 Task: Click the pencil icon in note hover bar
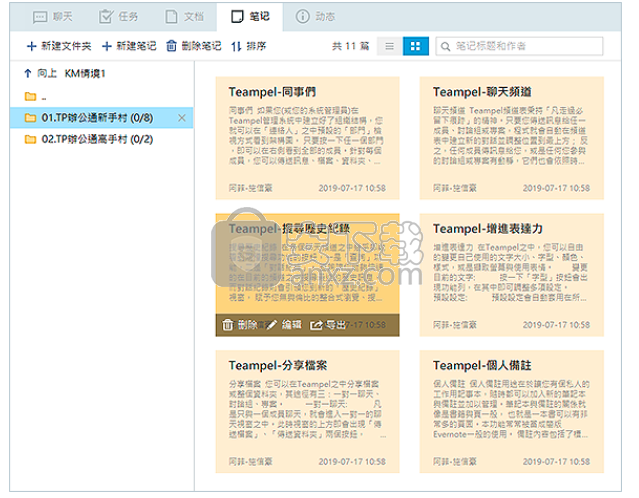tap(271, 325)
